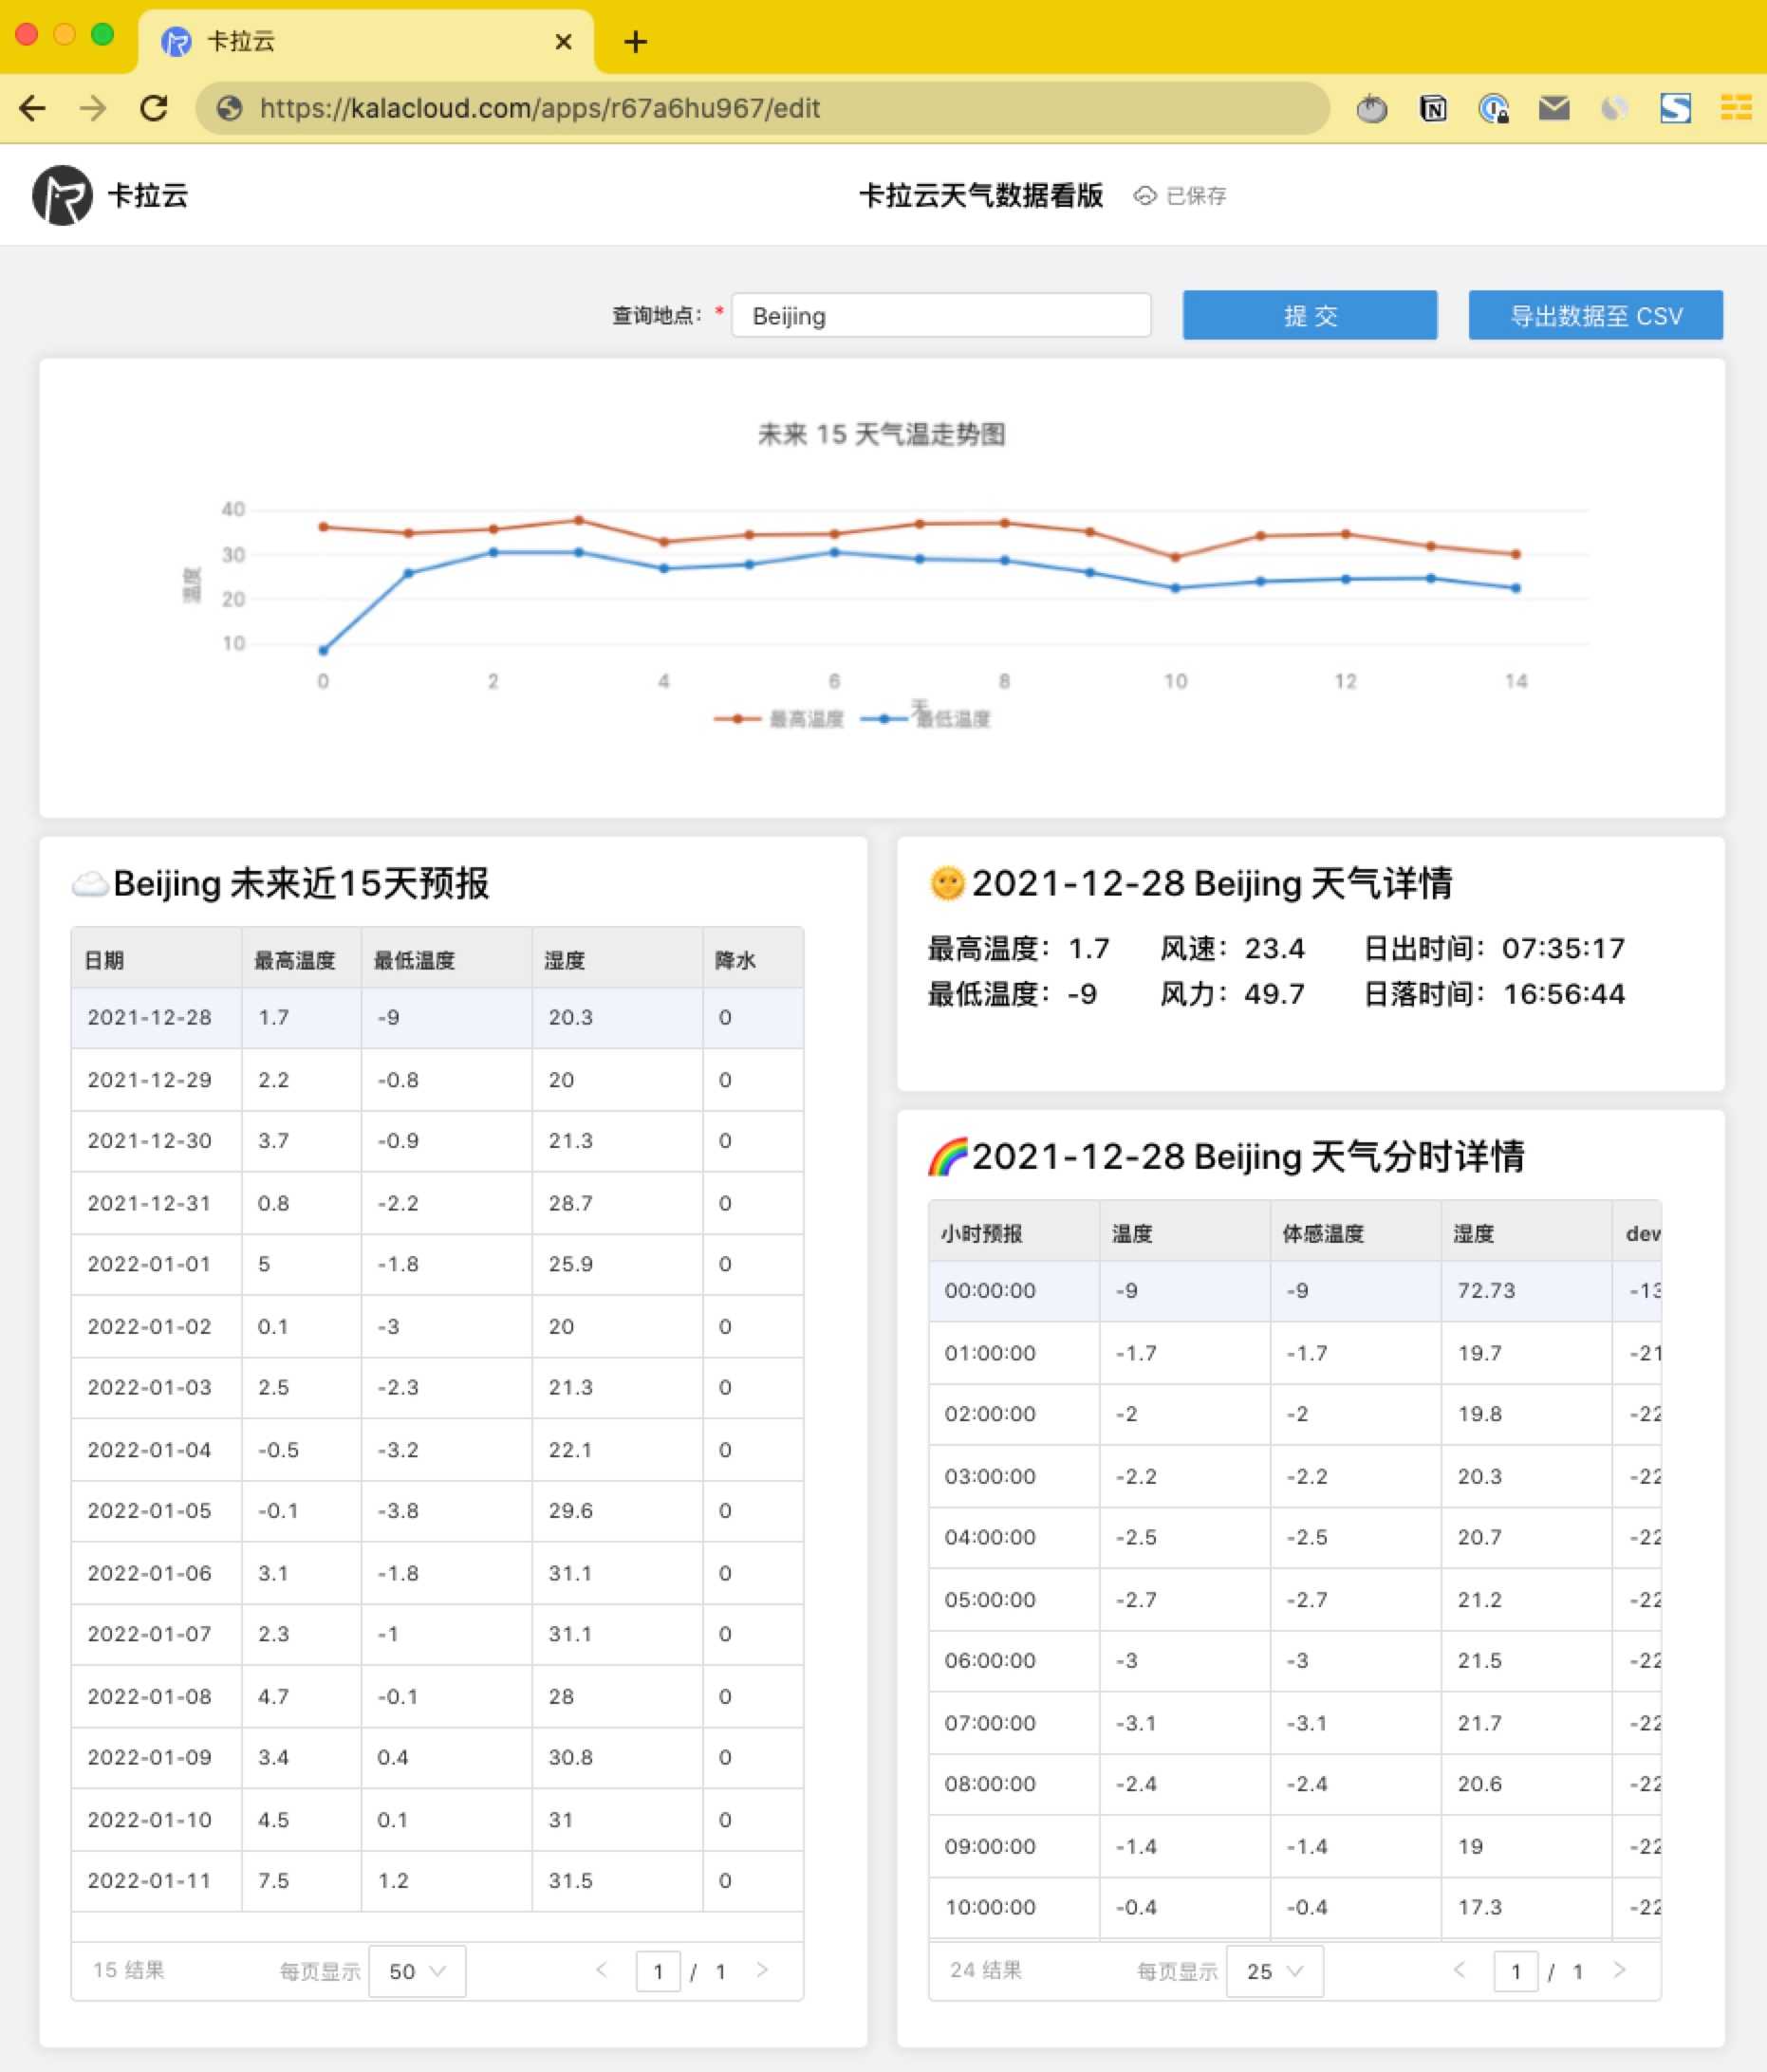The width and height of the screenshot is (1767, 2072).
Task: Open the Notion extension icon
Action: pos(1433,108)
